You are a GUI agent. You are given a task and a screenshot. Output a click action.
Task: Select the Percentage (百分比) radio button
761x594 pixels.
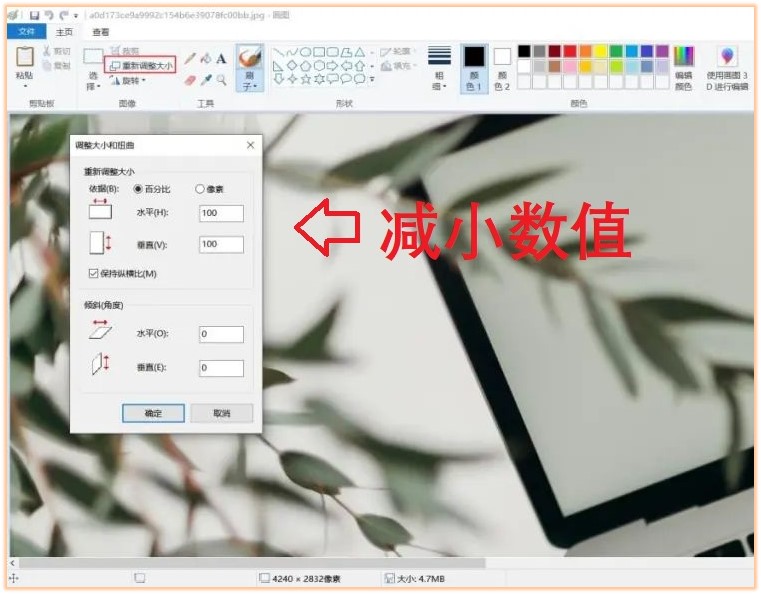tap(138, 188)
